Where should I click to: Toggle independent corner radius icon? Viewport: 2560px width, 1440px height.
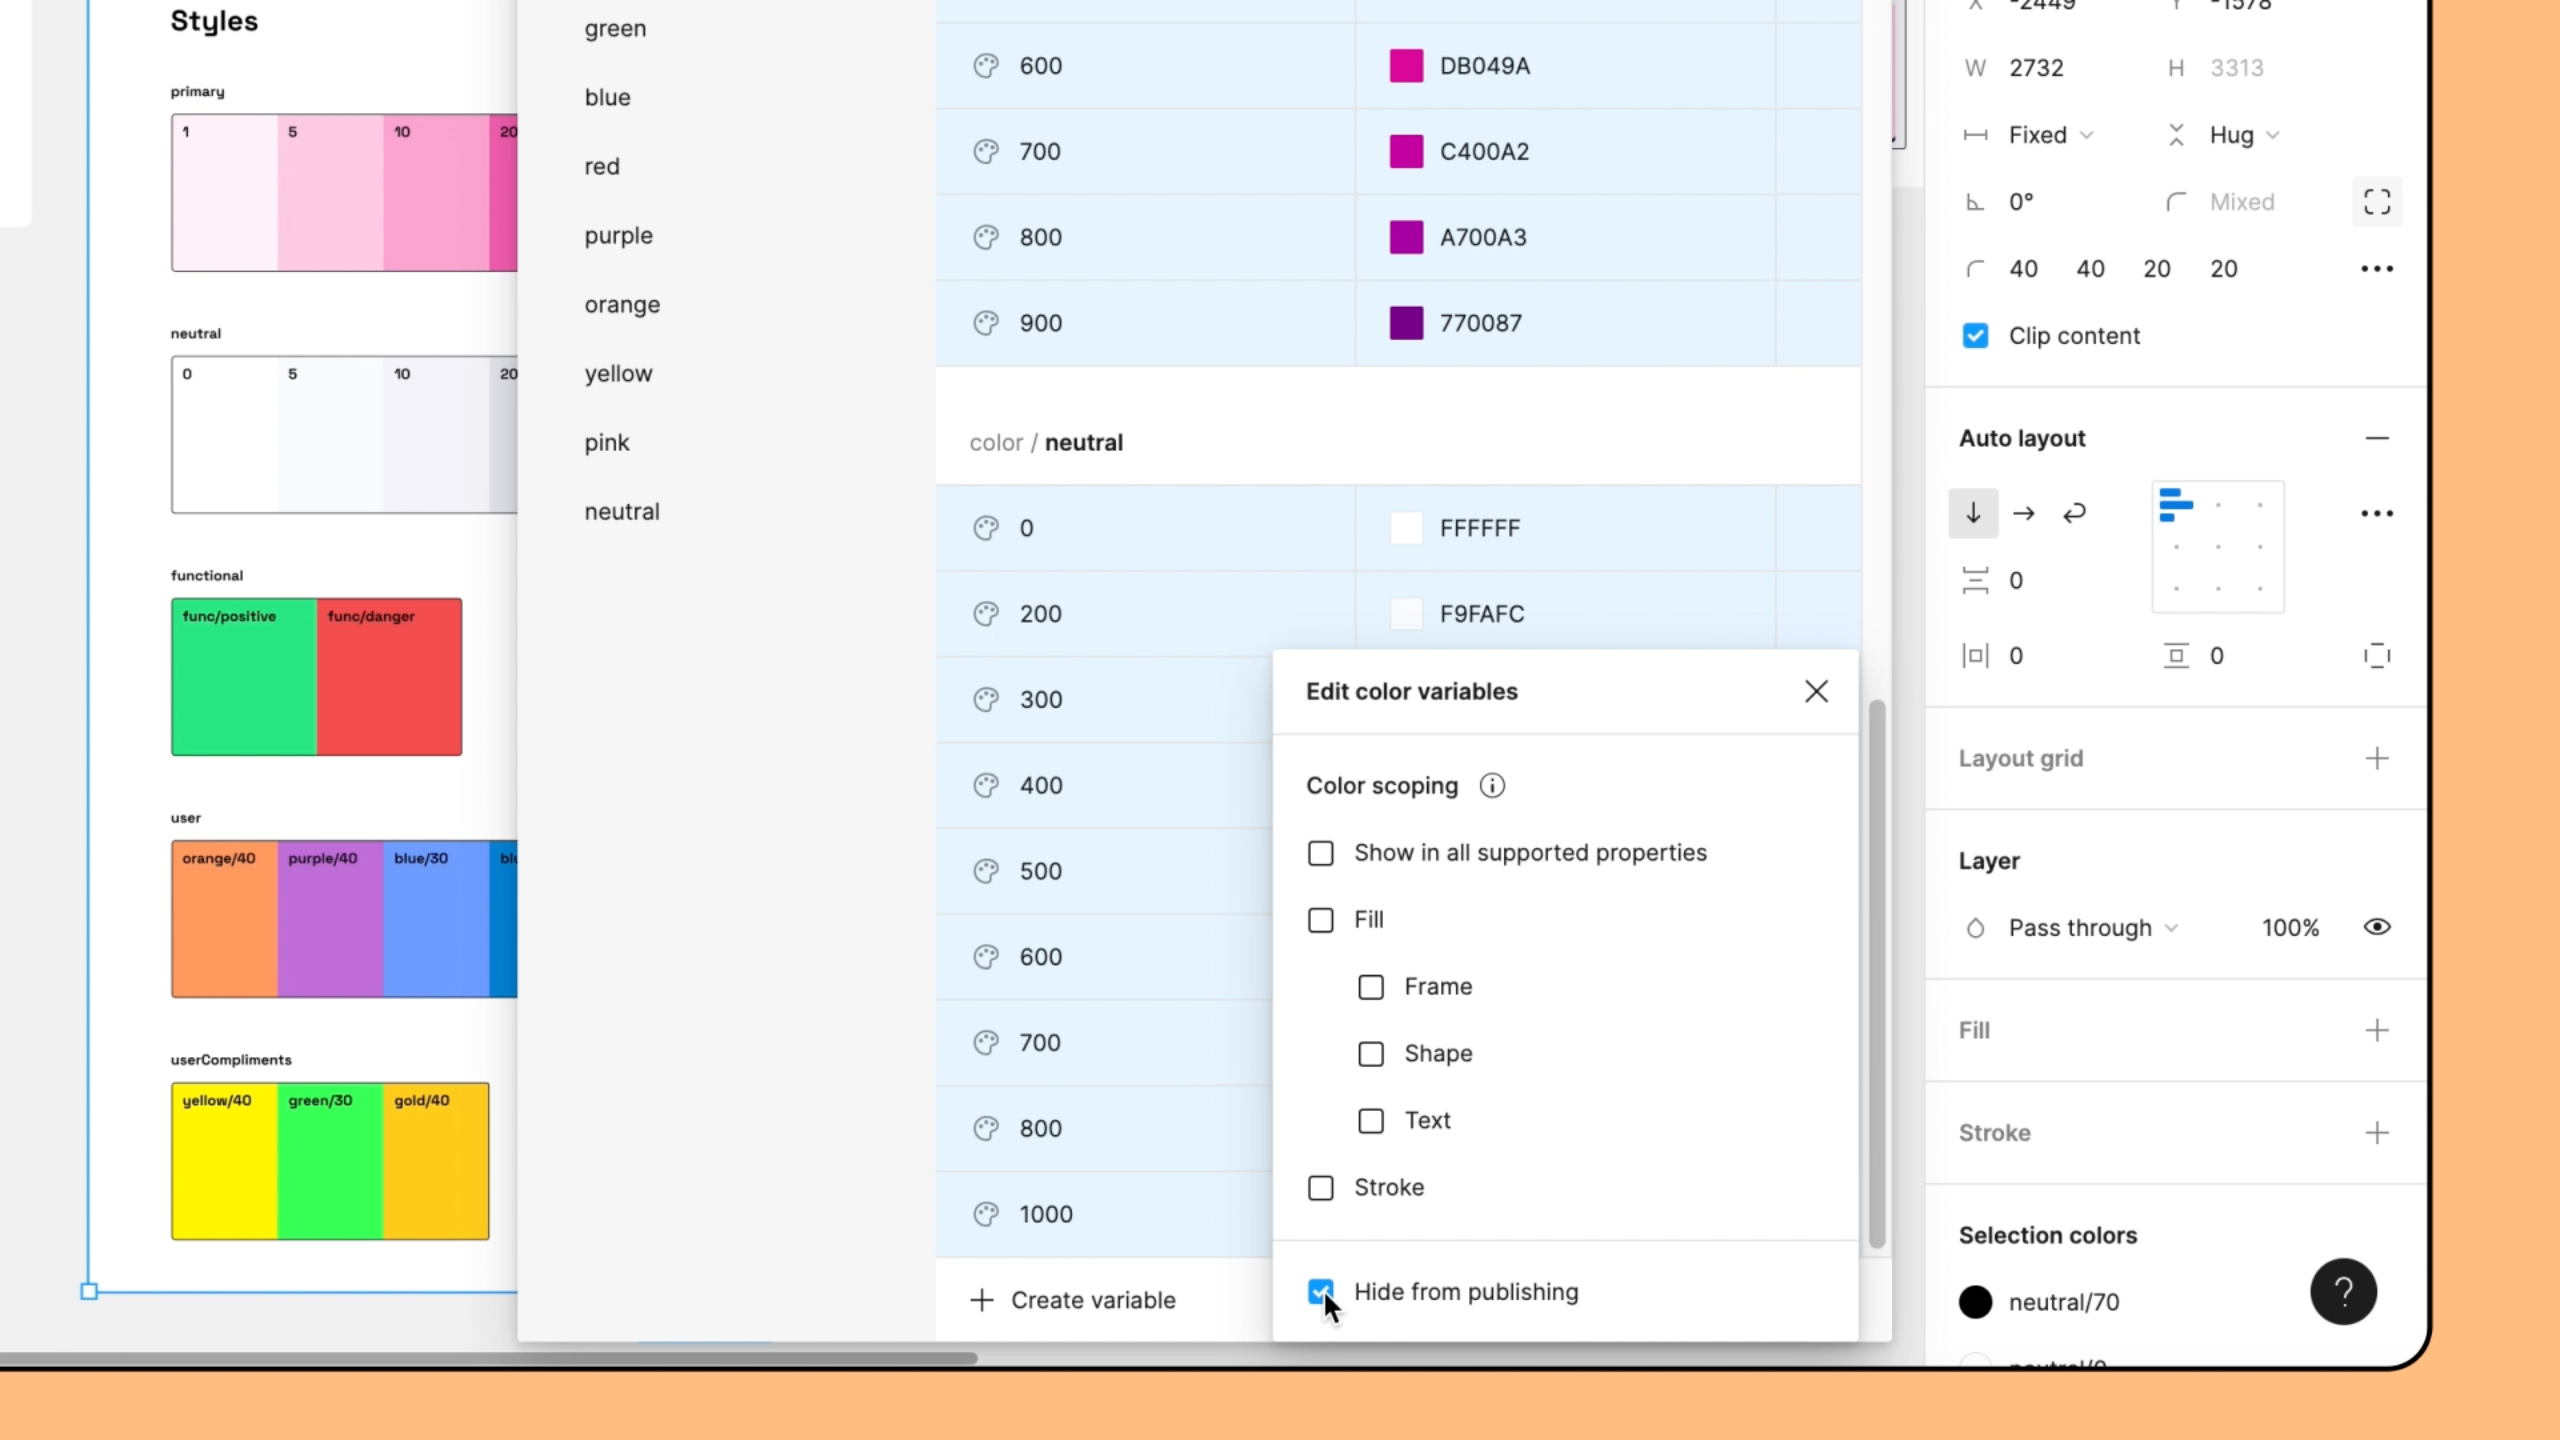[x=2377, y=202]
